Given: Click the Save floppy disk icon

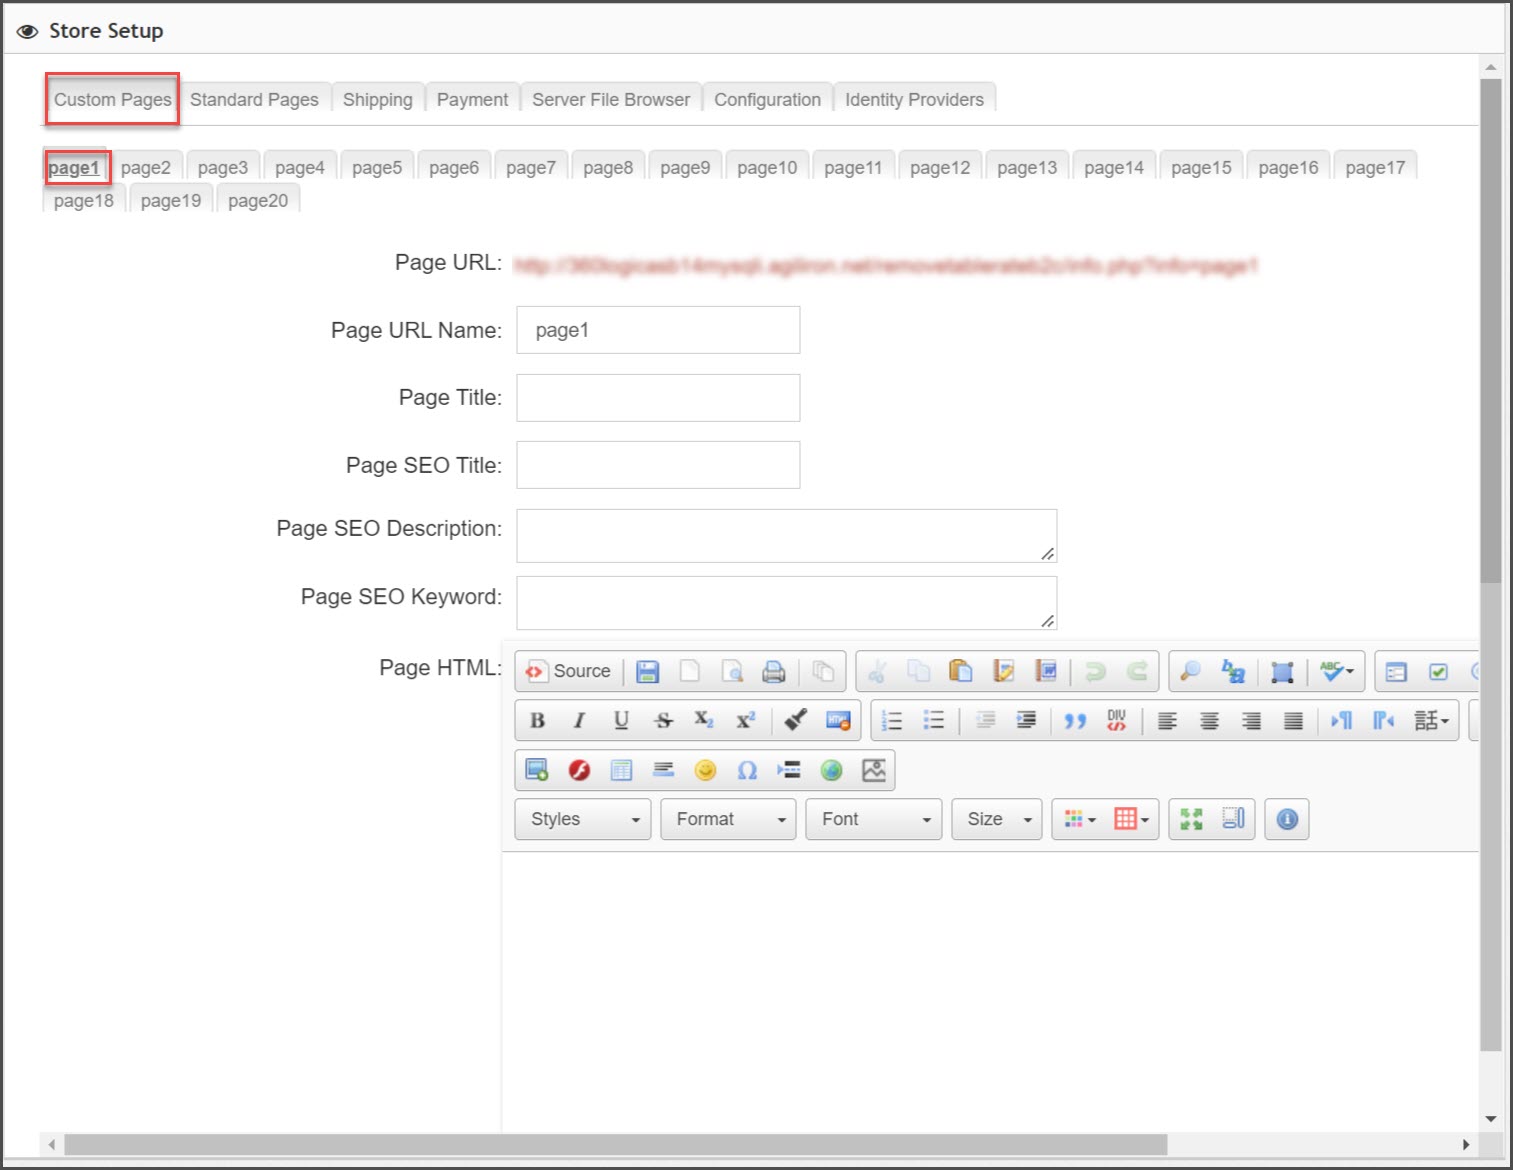Looking at the screenshot, I should coord(648,671).
